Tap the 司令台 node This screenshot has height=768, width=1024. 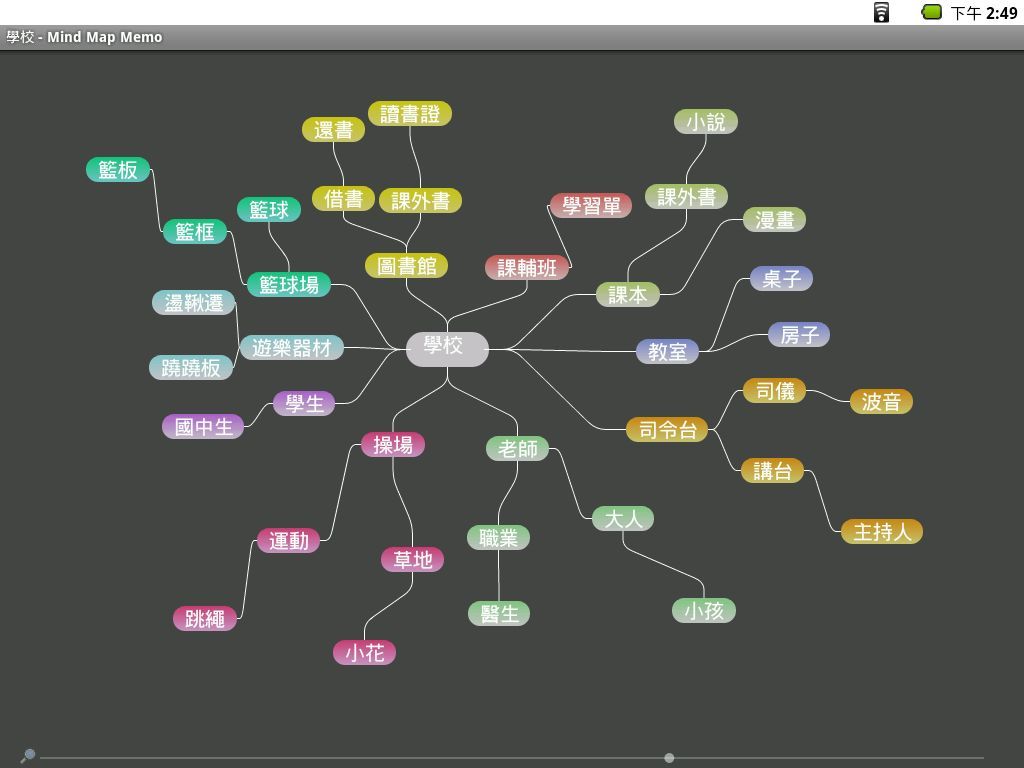667,430
